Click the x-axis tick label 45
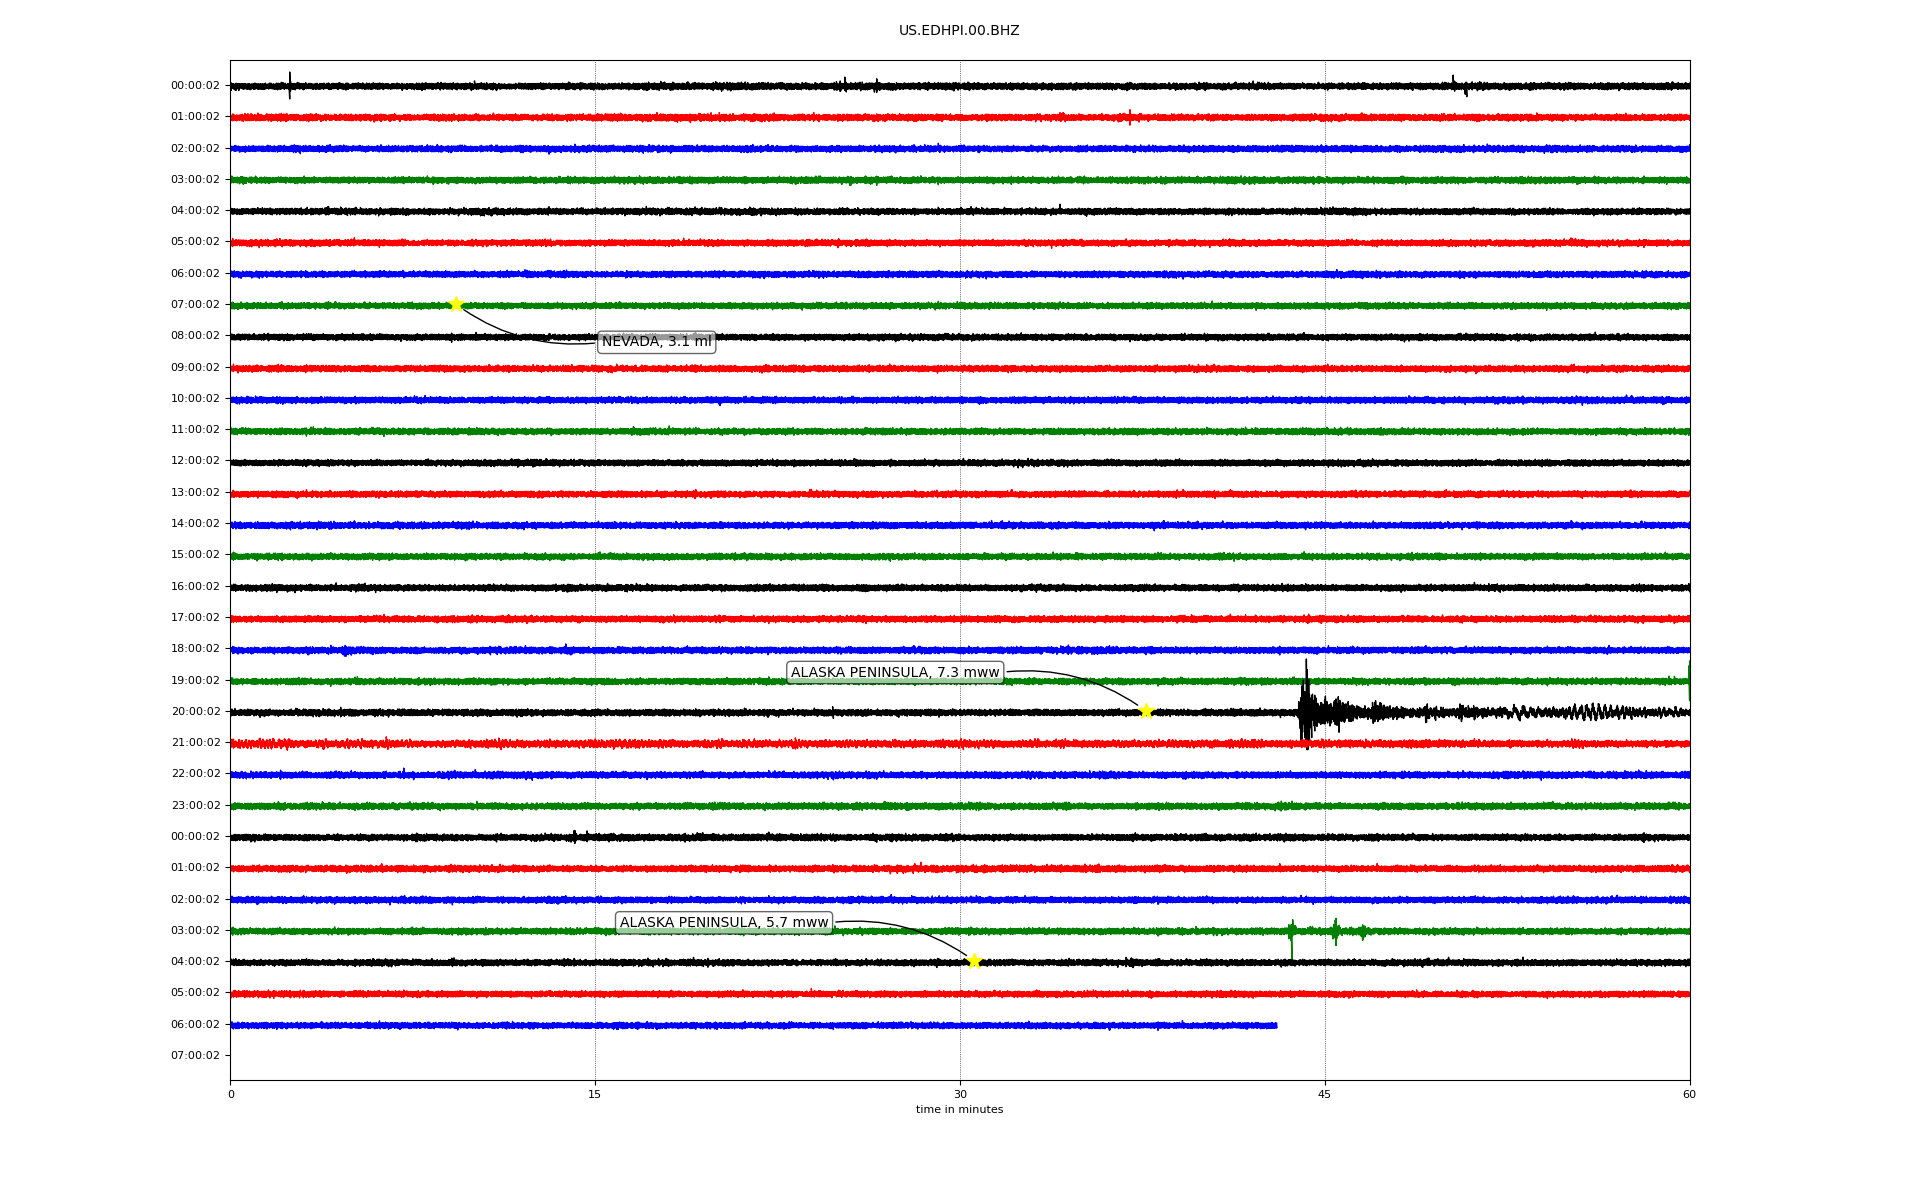The height and width of the screenshot is (1200, 1920). [x=1325, y=1095]
